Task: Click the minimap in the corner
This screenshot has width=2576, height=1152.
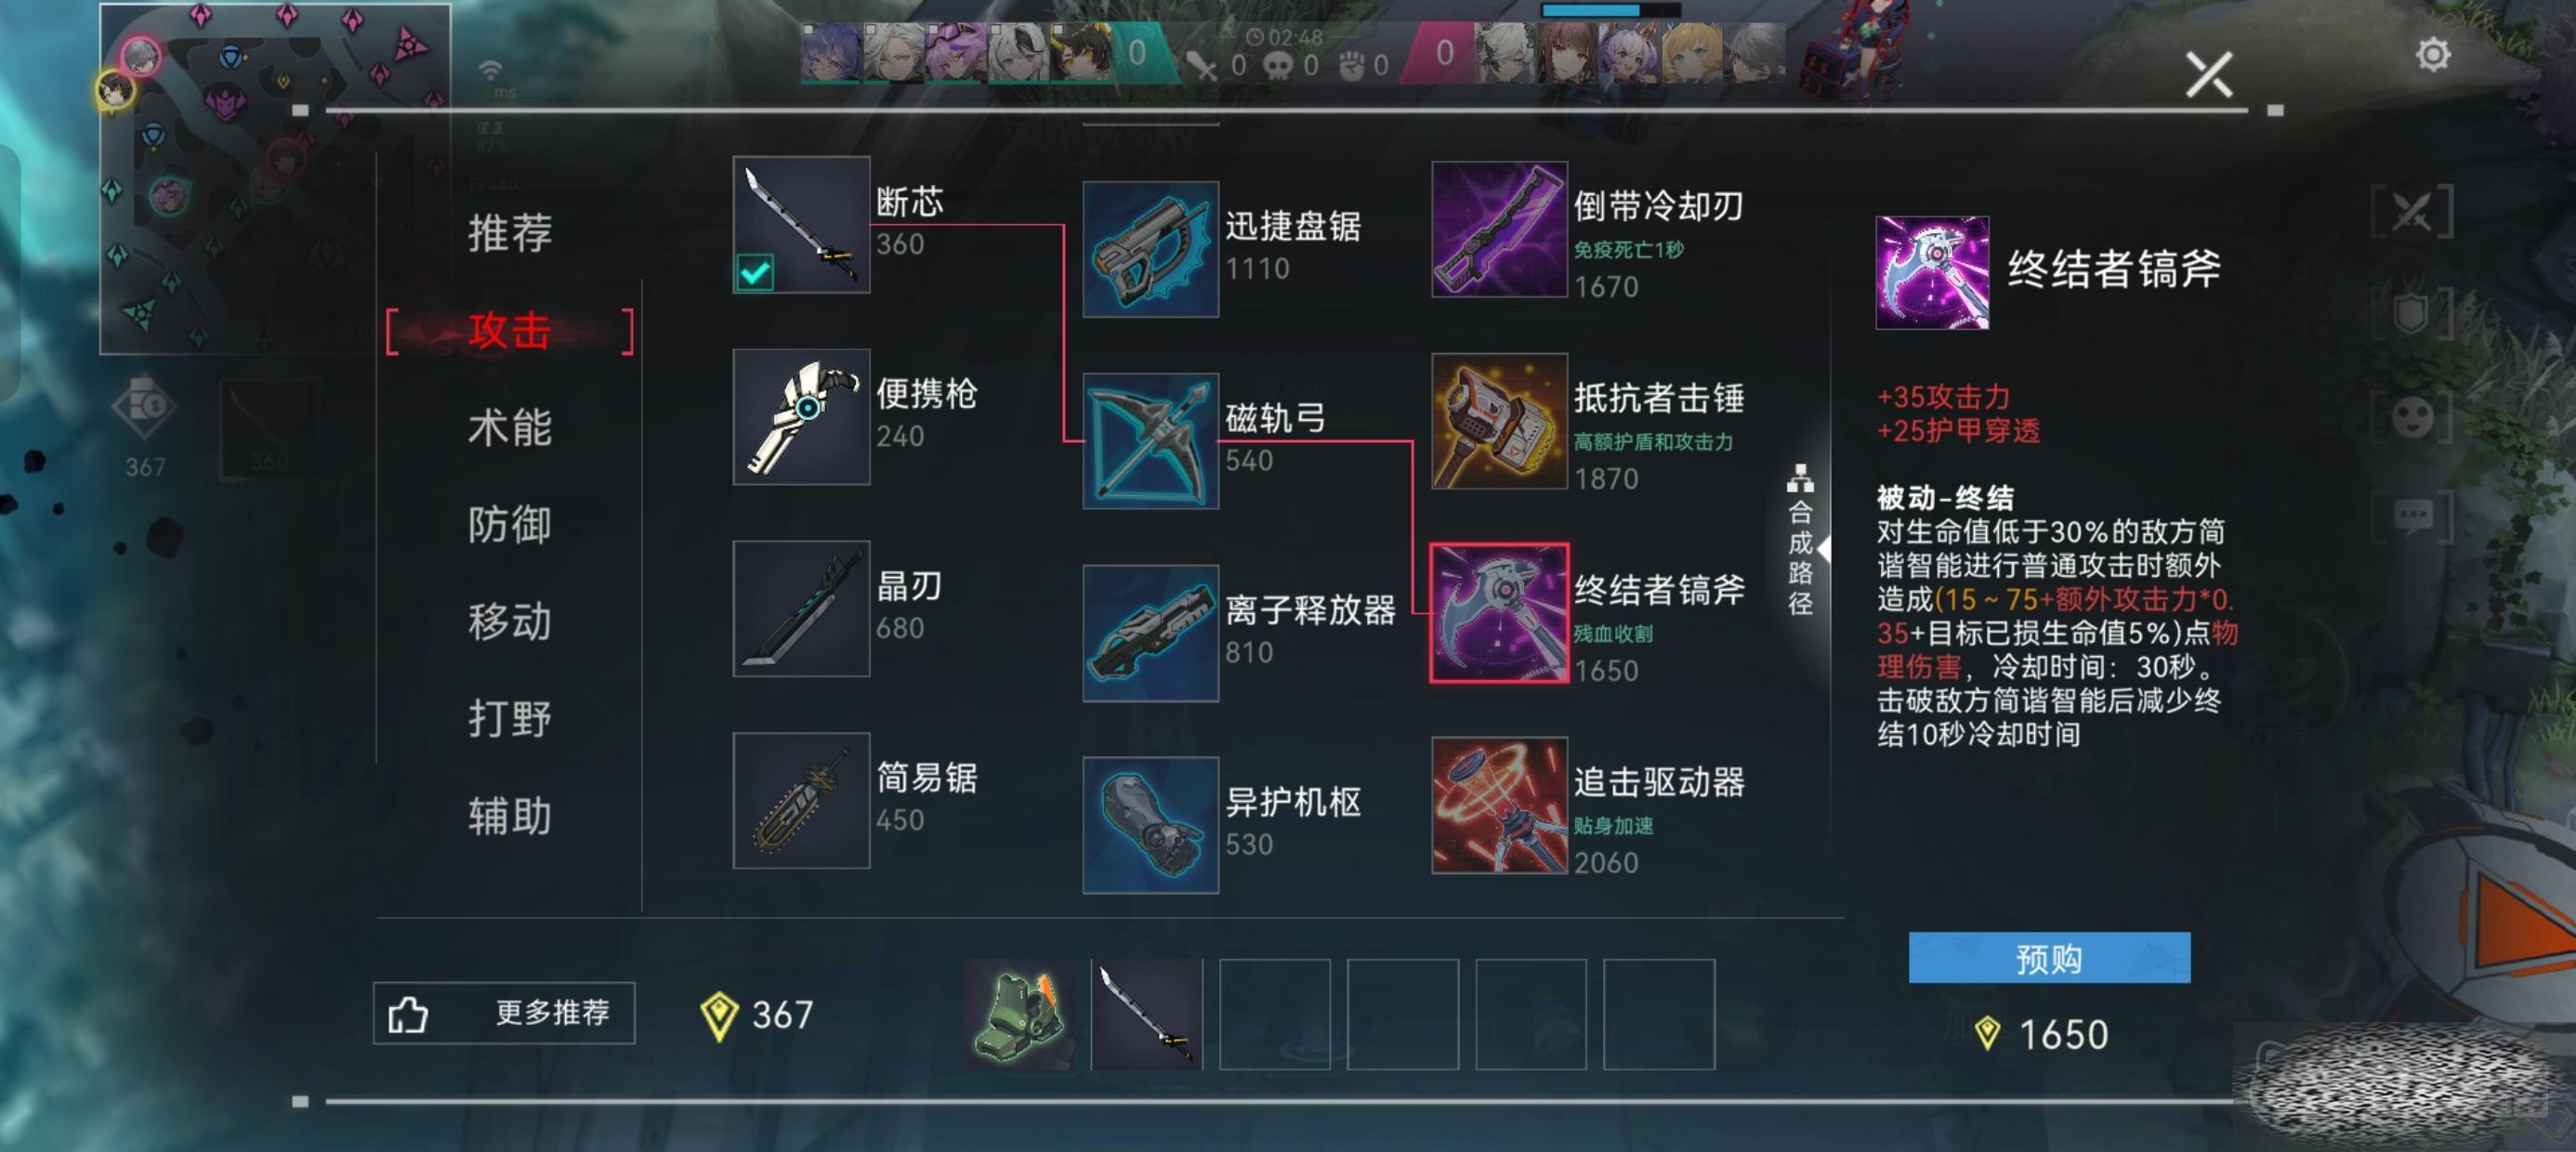Action: pos(275,179)
